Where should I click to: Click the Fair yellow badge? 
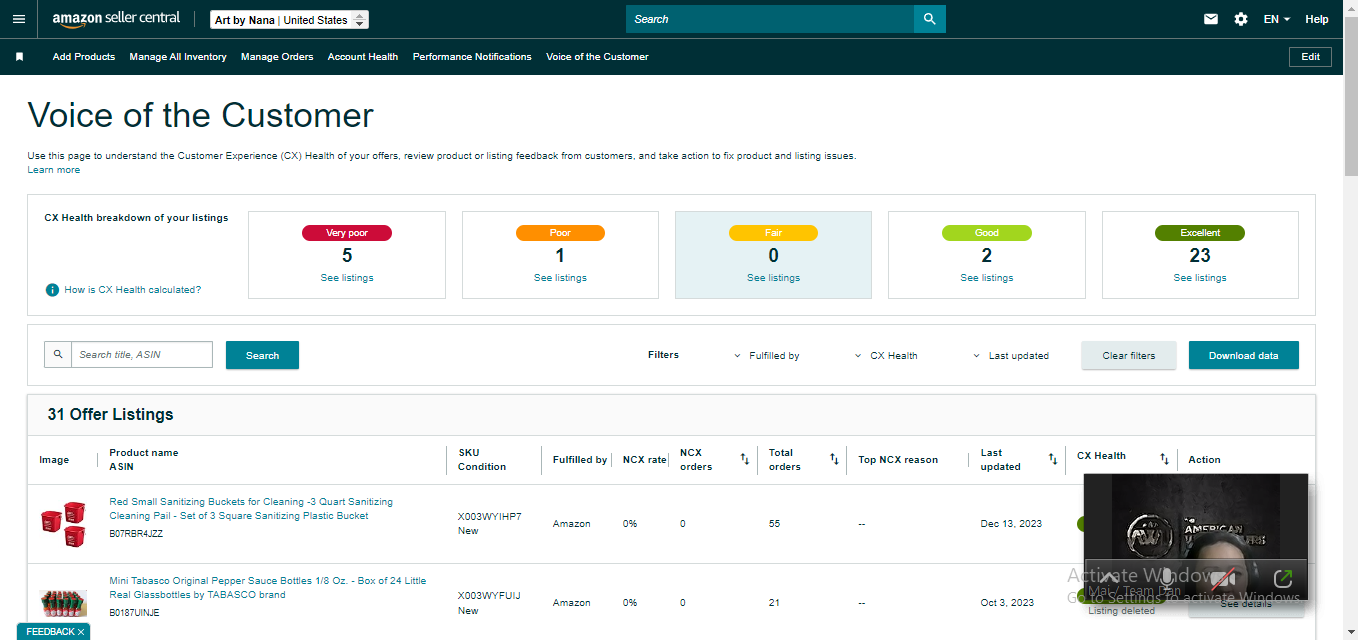pyautogui.click(x=773, y=233)
